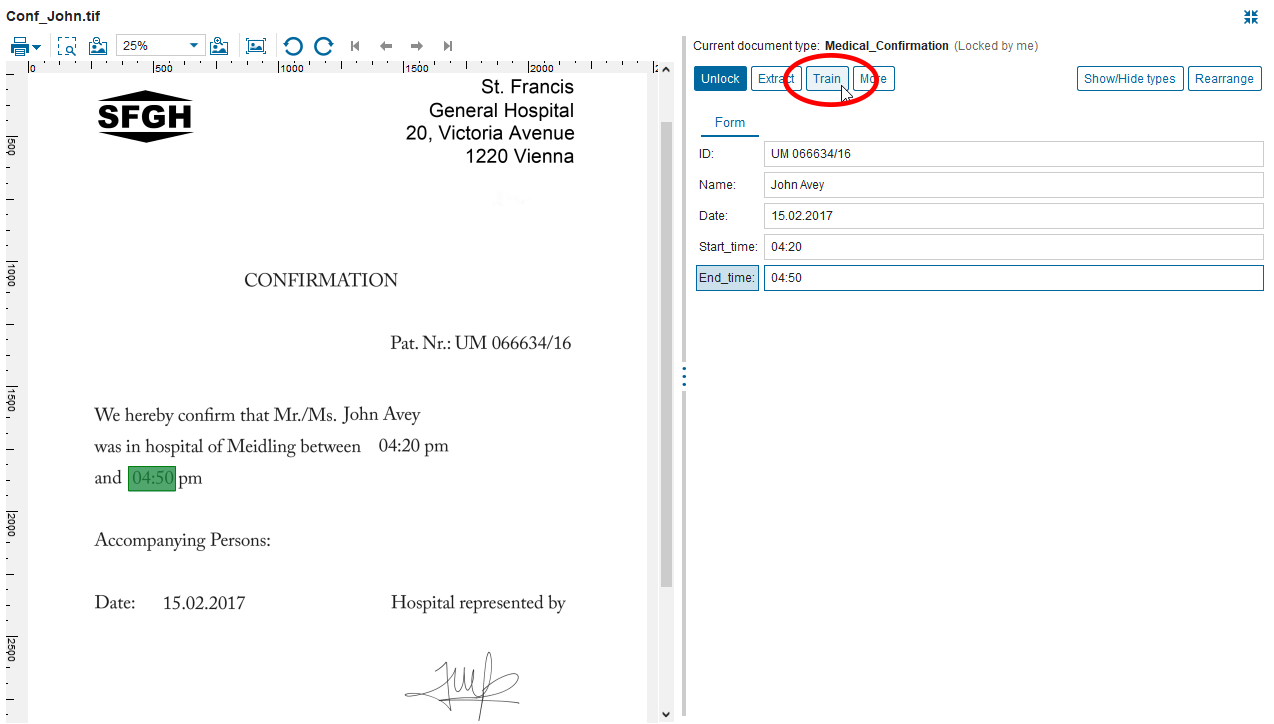Click the panel splitter handle dots

684,377
